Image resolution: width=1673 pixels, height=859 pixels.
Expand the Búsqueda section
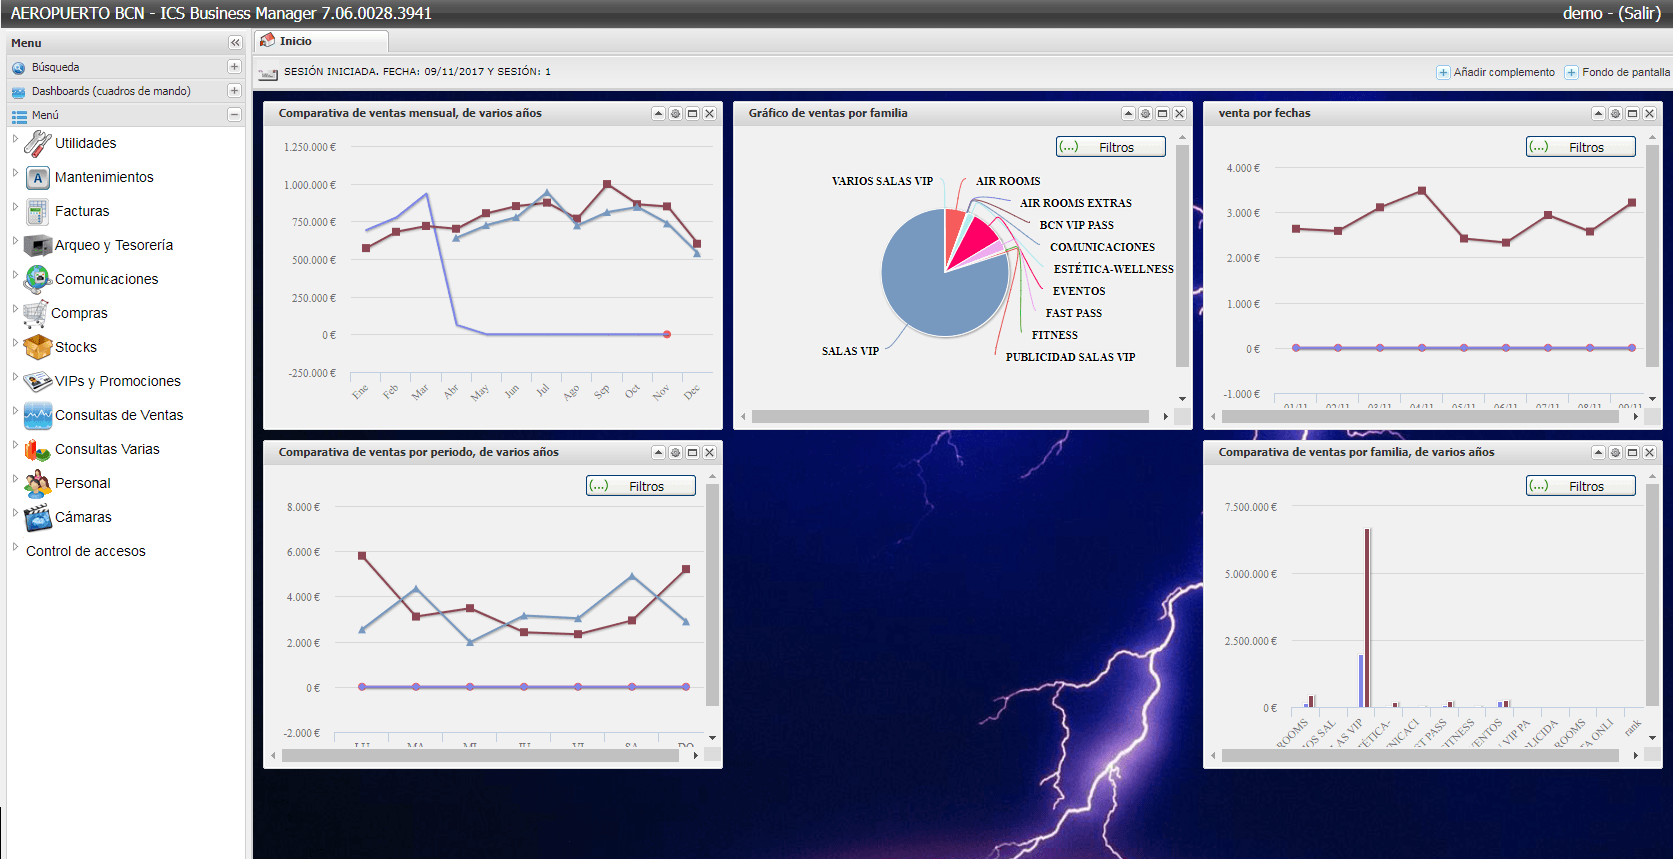pos(234,67)
